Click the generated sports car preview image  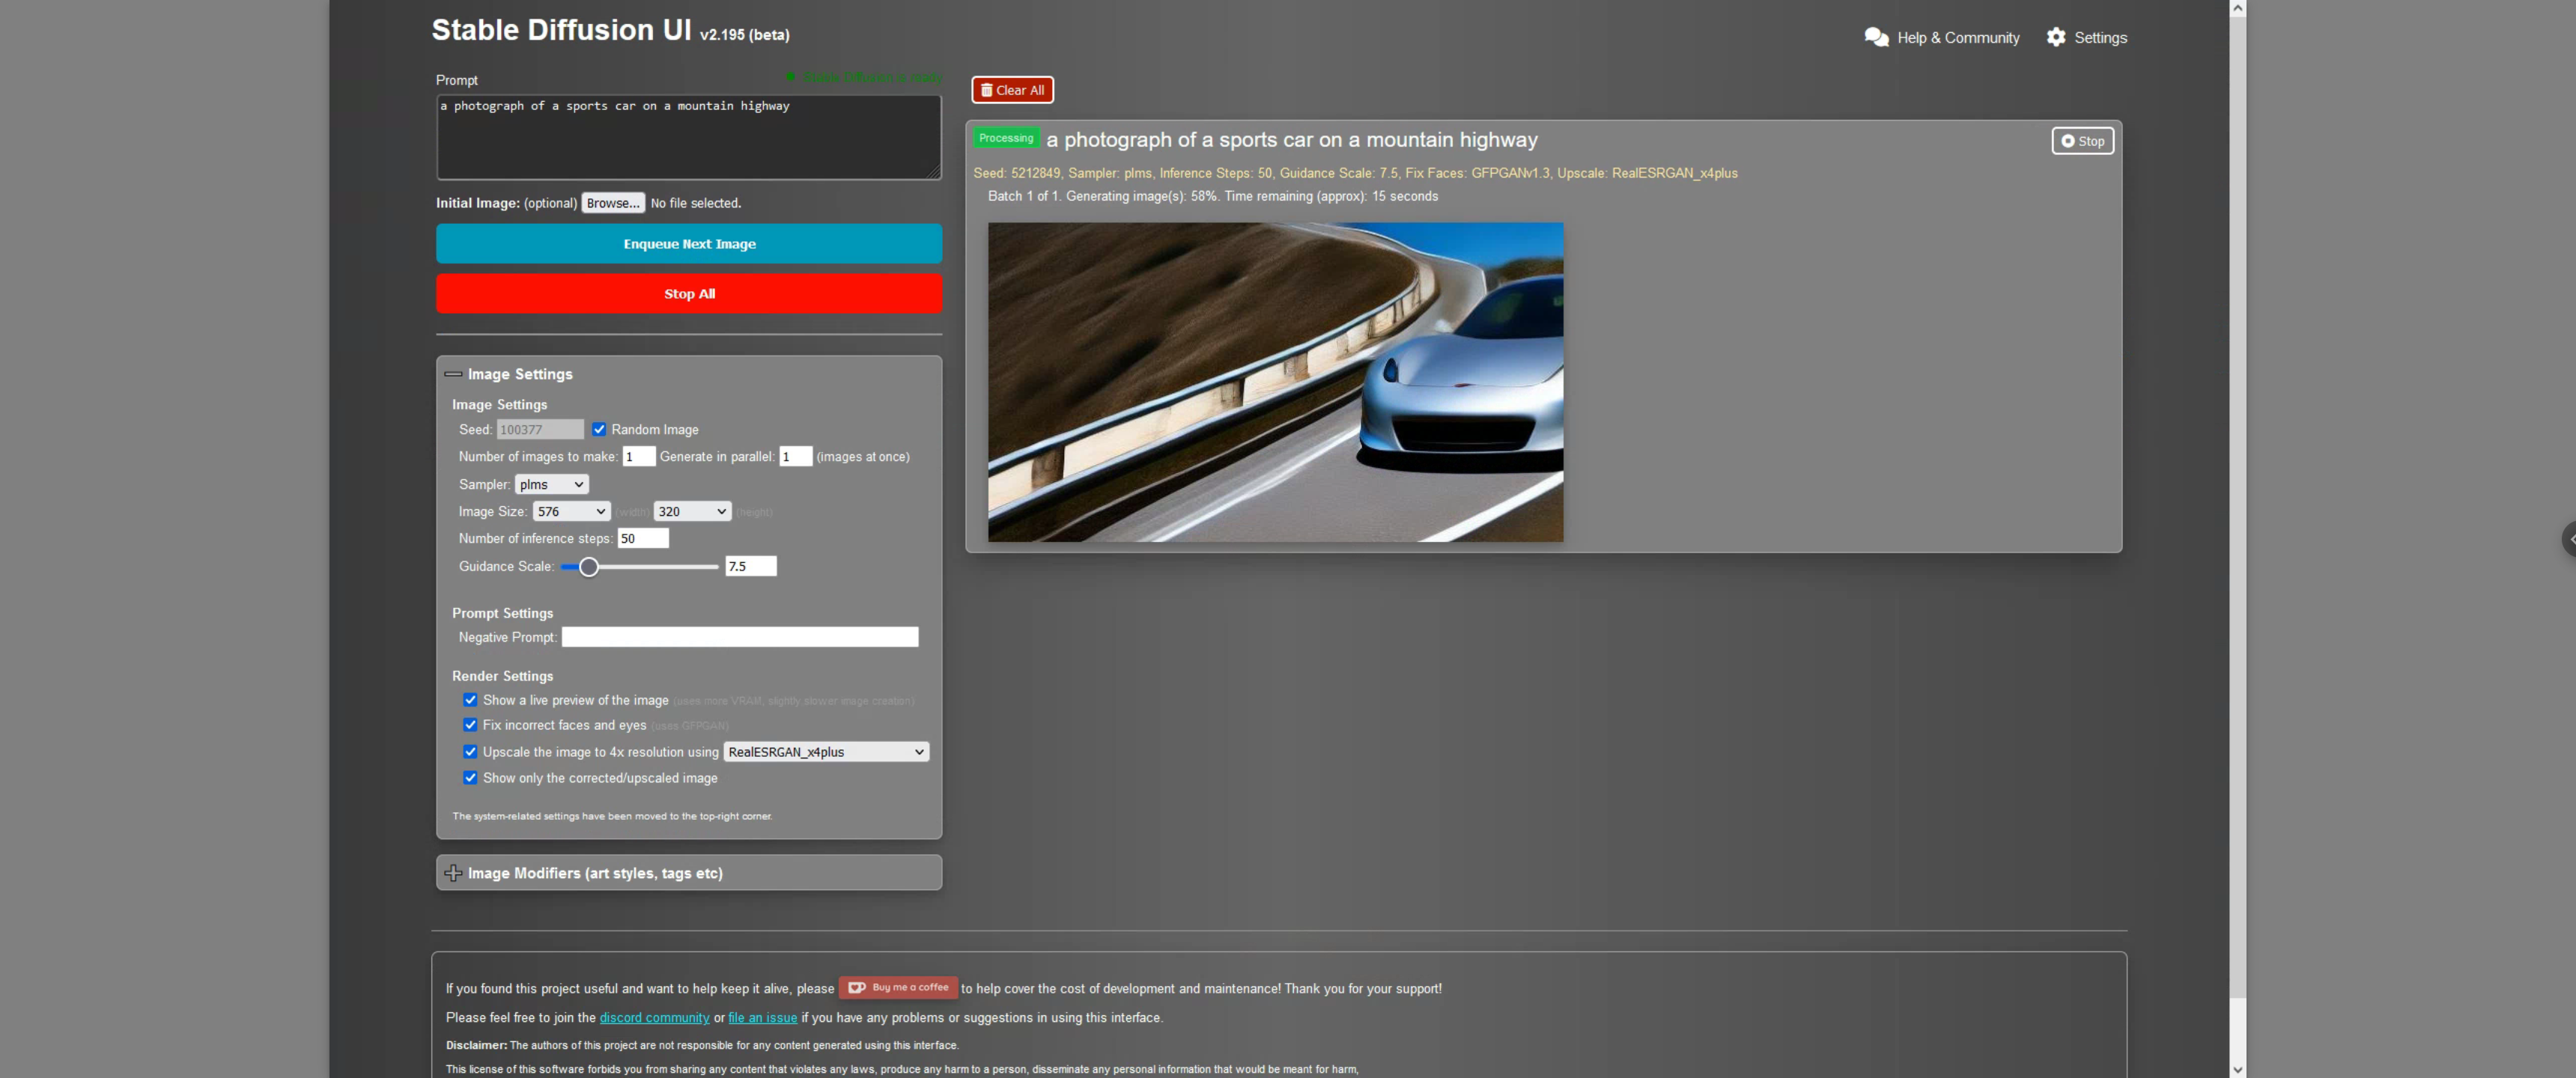click(x=1275, y=382)
